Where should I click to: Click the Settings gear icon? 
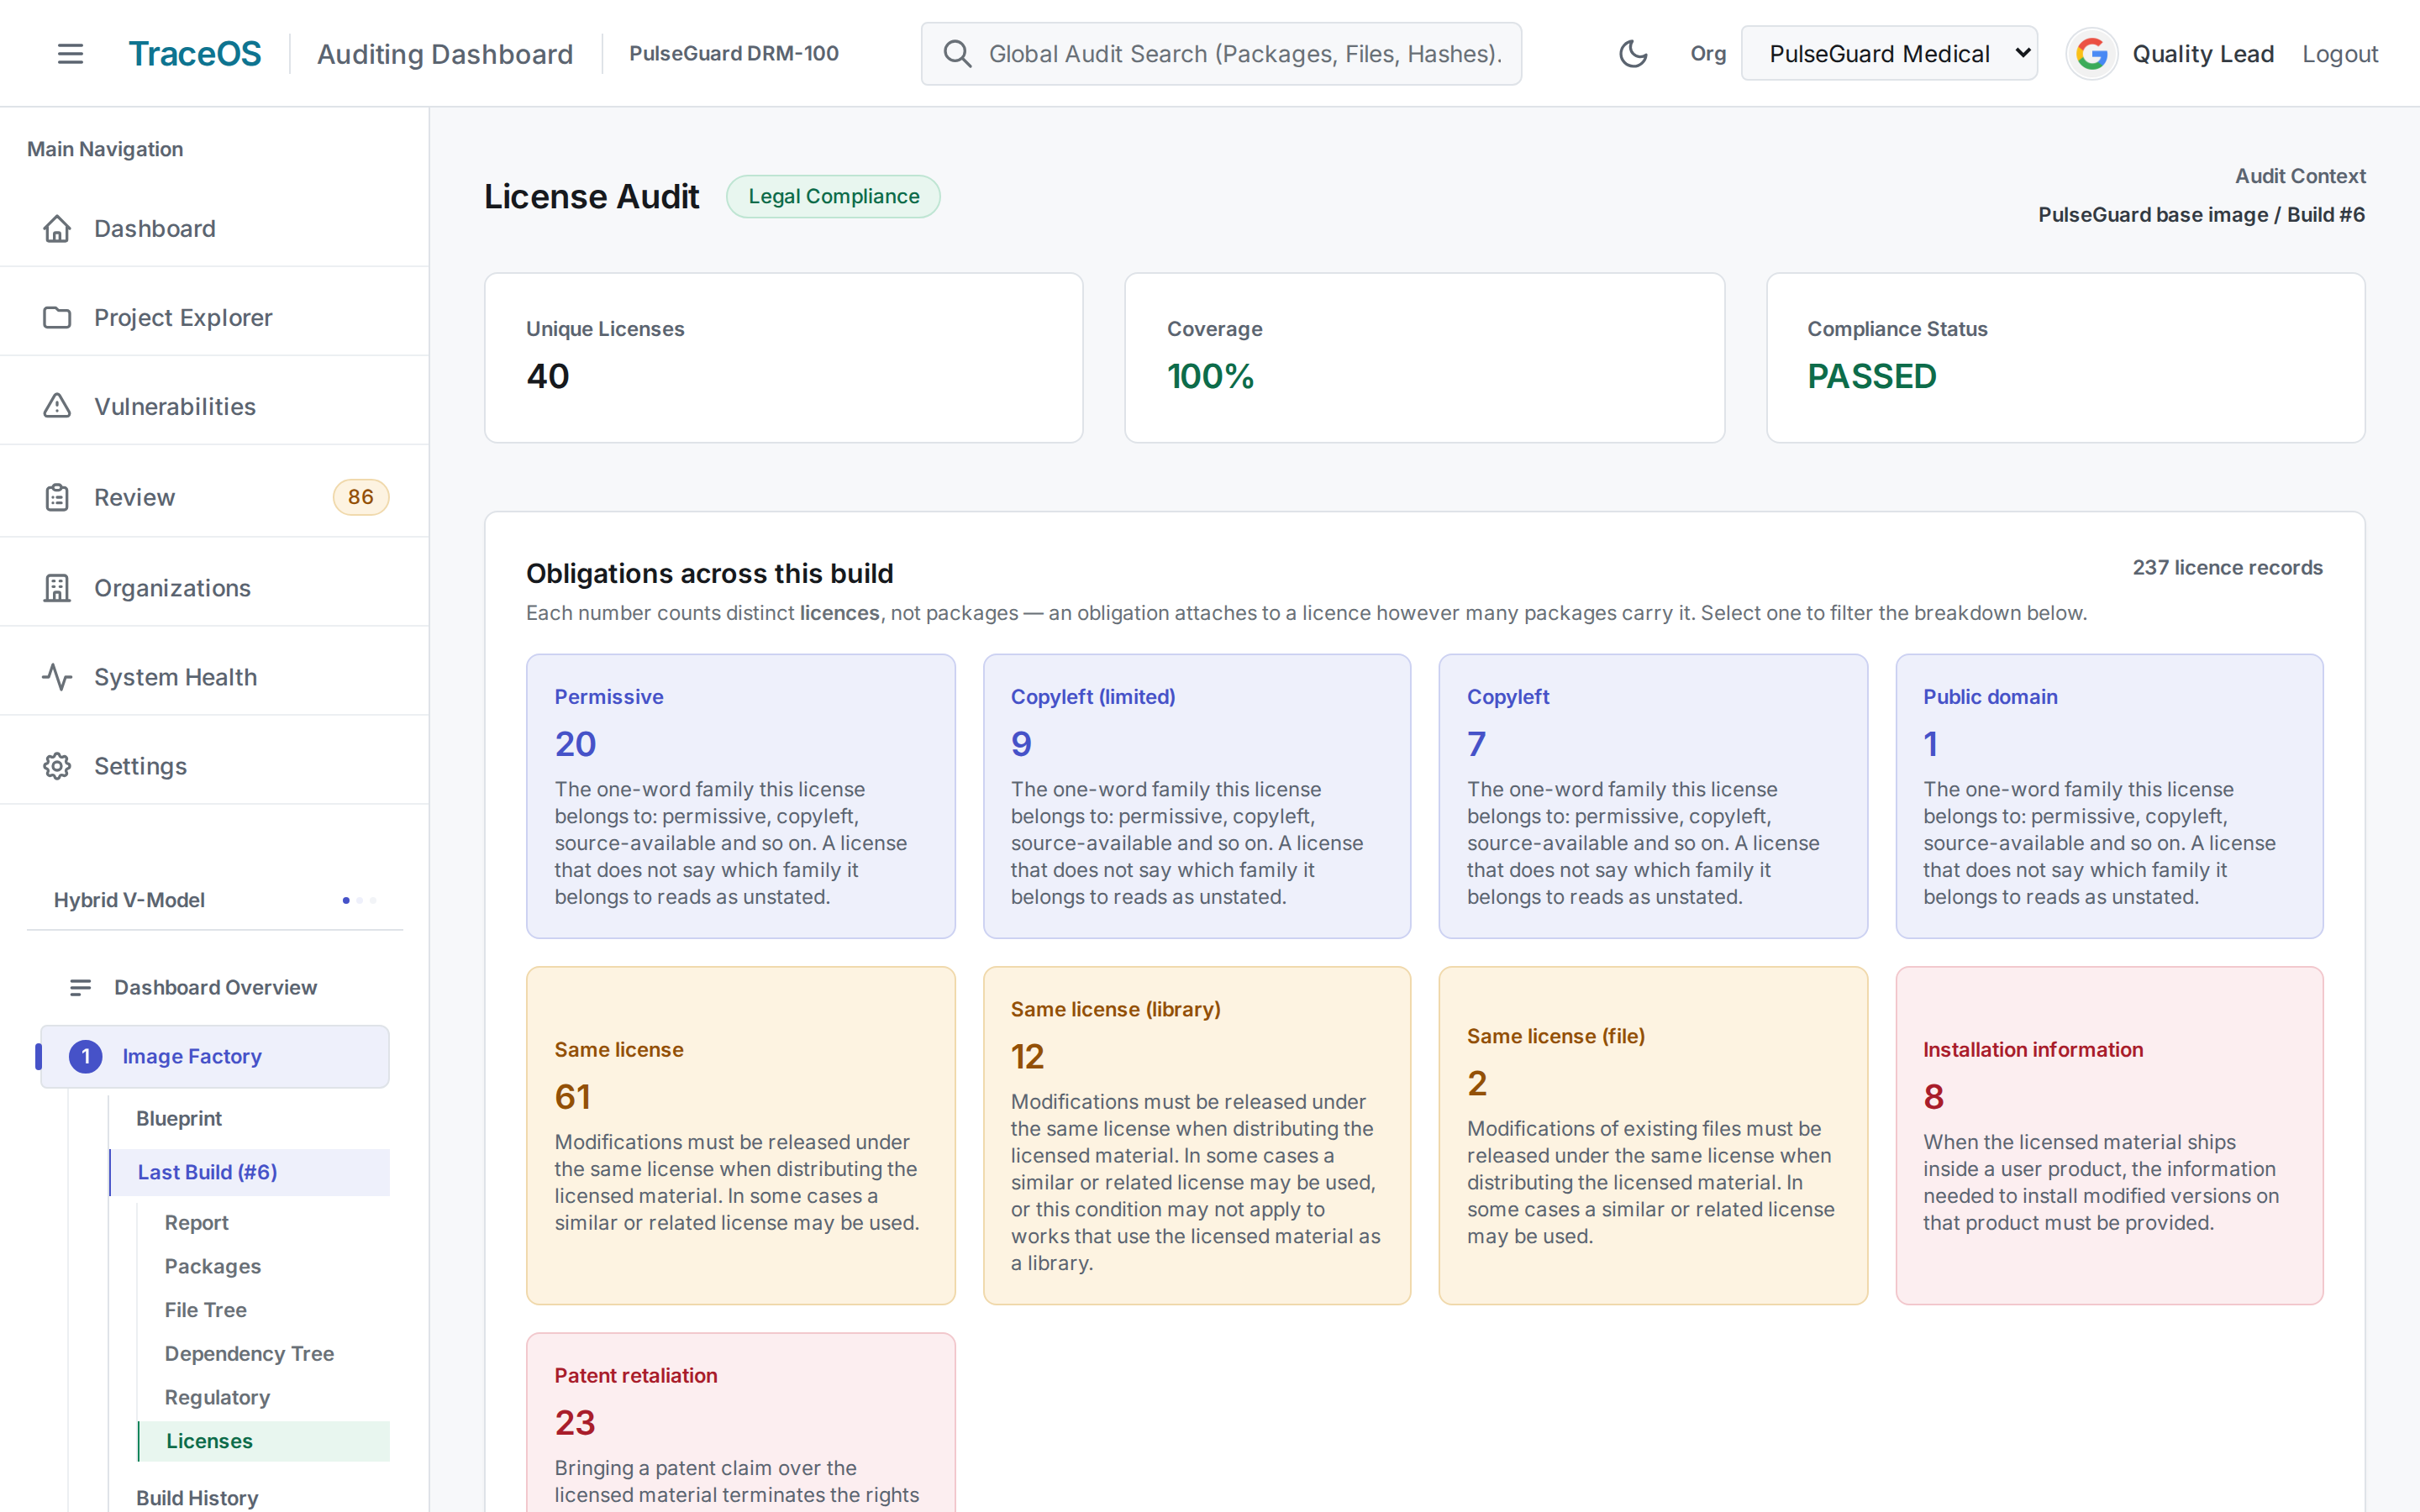(57, 766)
